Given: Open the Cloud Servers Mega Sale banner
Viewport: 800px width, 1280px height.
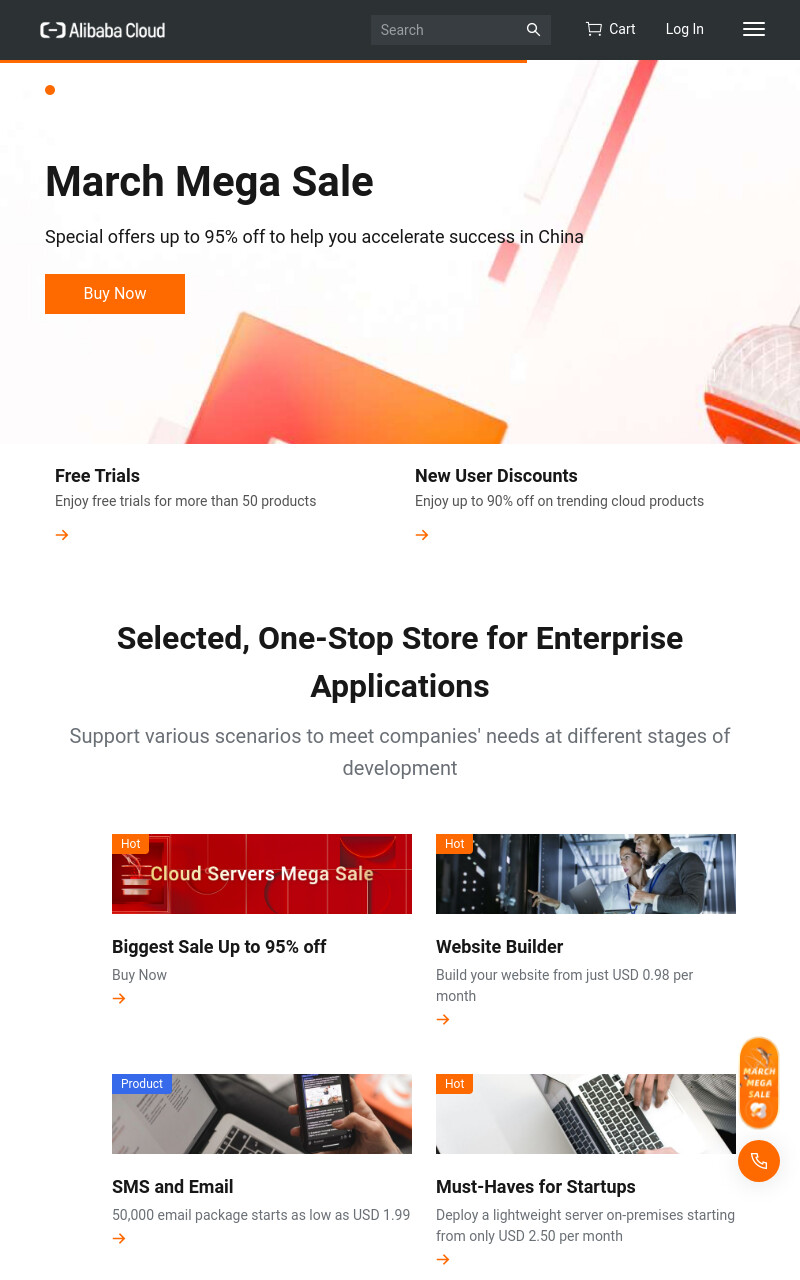Looking at the screenshot, I should [x=262, y=874].
